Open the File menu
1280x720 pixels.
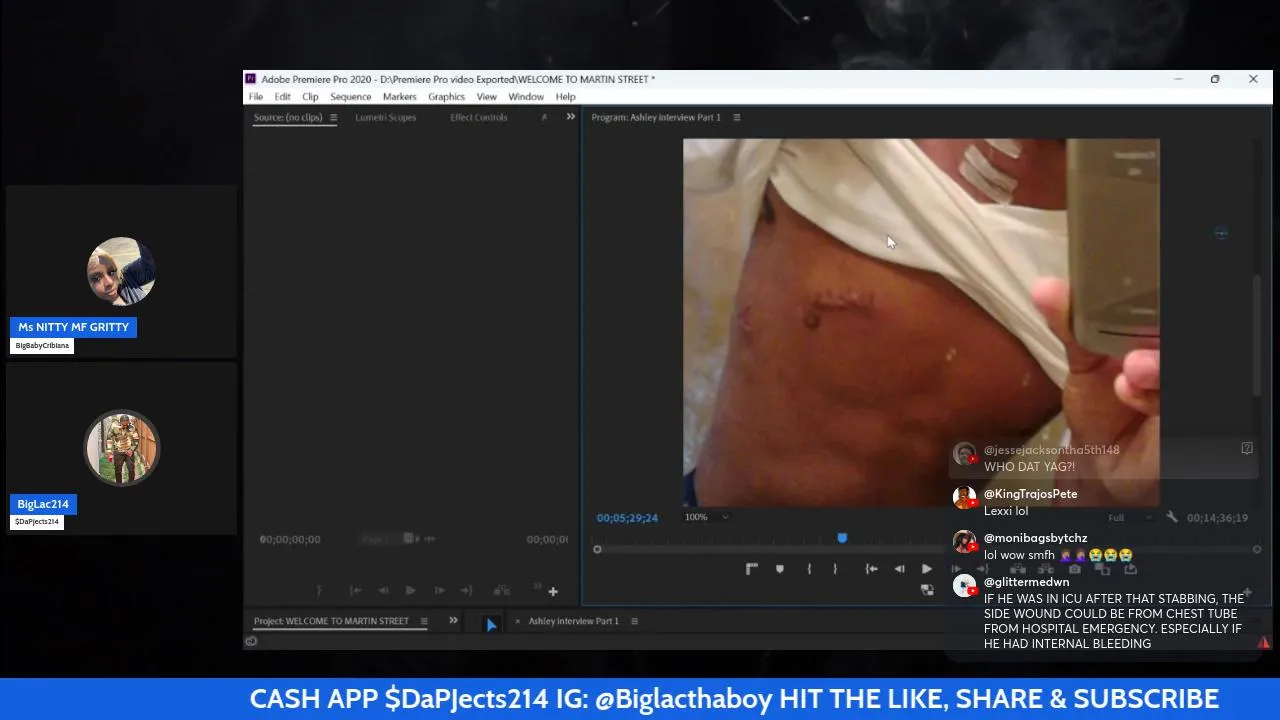coord(256,97)
